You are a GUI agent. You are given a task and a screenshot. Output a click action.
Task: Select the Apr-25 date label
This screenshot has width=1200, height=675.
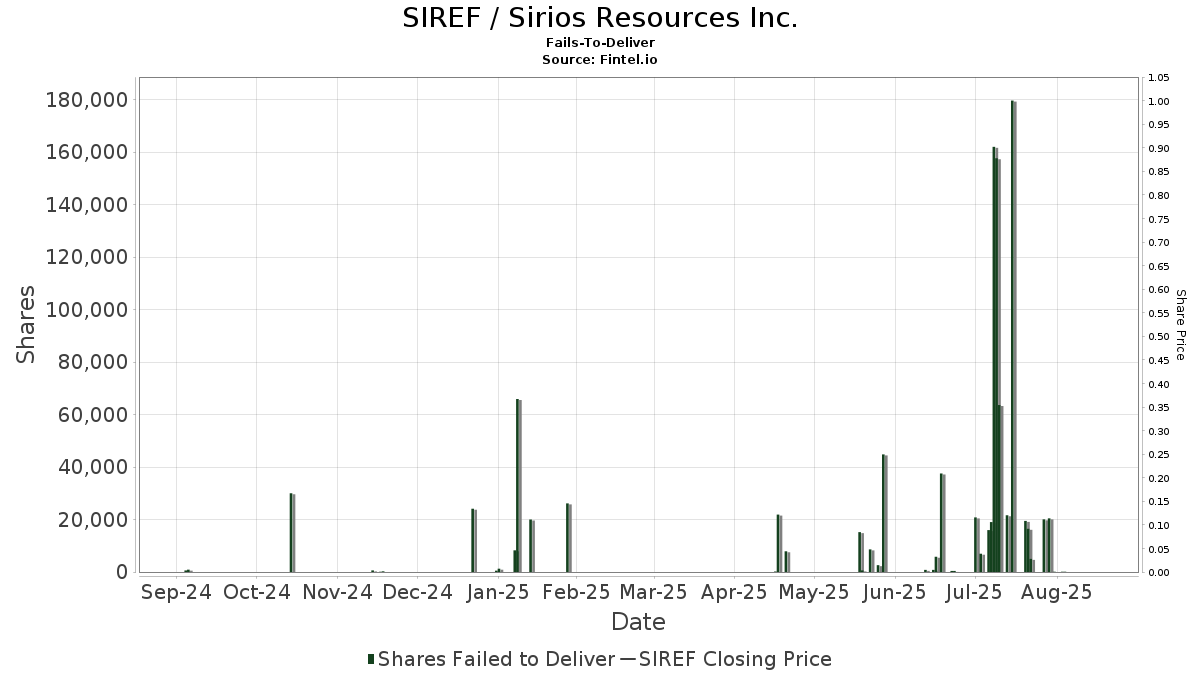pyautogui.click(x=733, y=592)
